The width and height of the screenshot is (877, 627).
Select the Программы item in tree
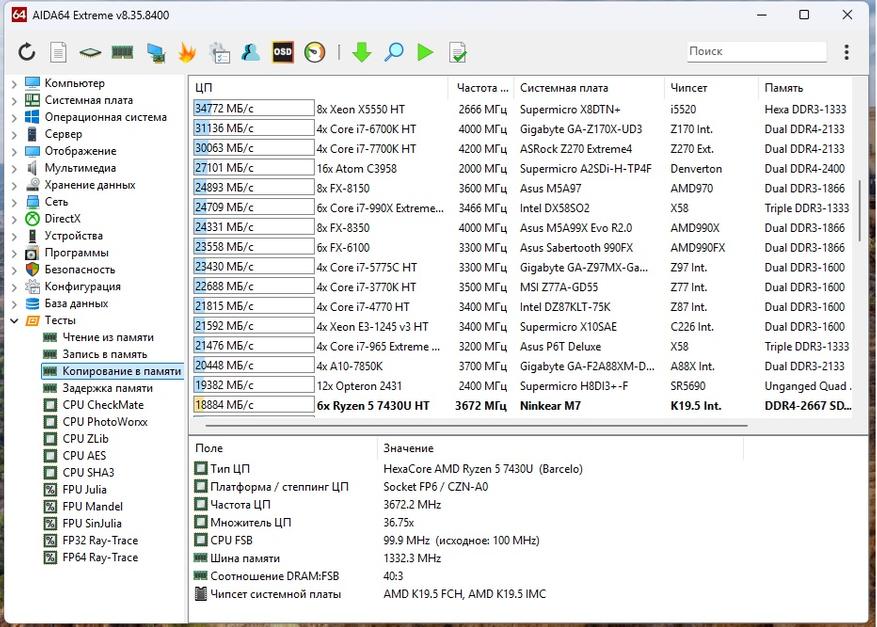click(x=76, y=253)
